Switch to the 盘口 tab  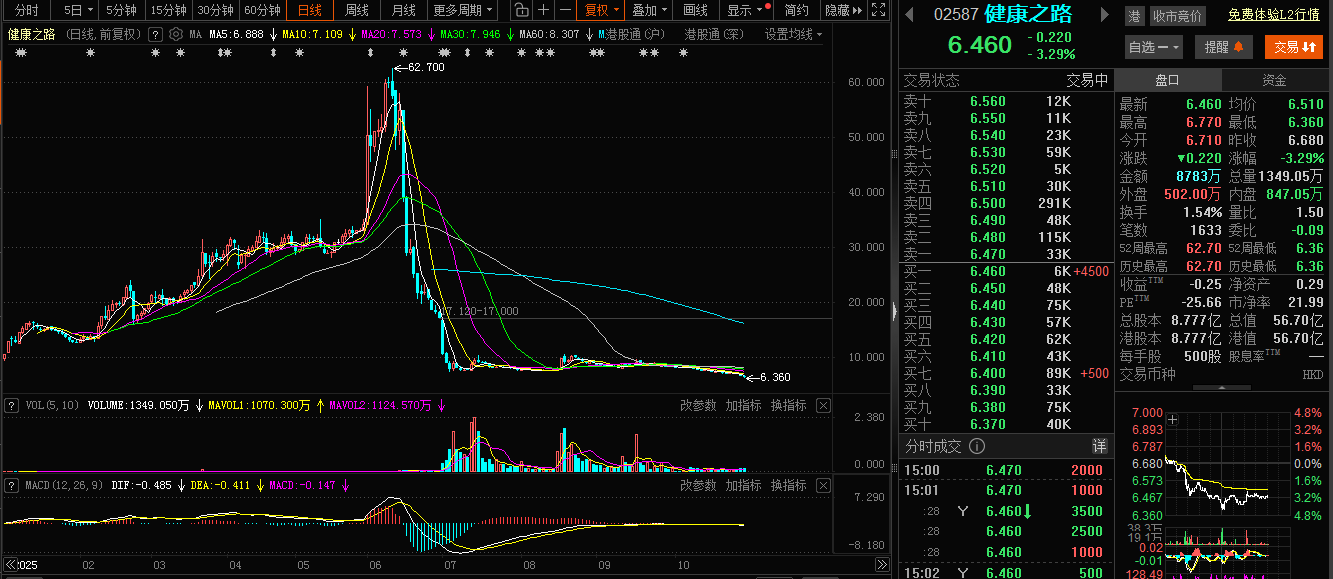[1167, 80]
